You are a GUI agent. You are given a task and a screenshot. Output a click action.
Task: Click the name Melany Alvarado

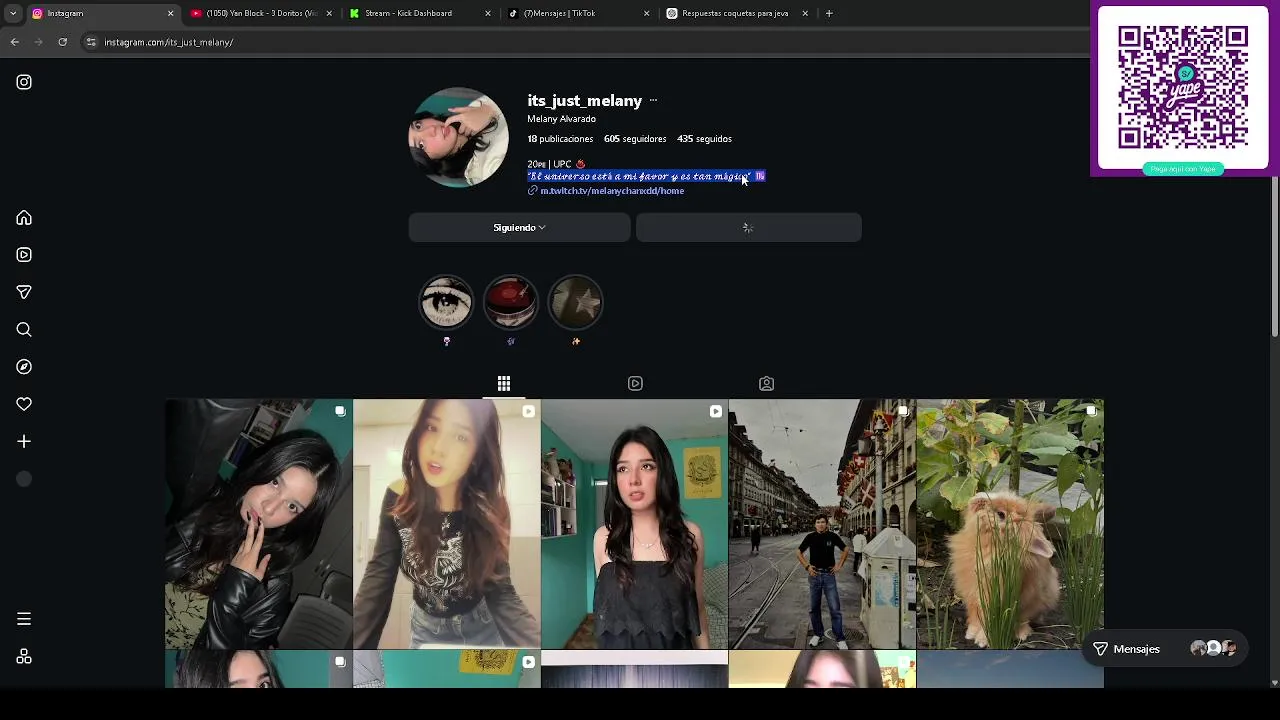pyautogui.click(x=561, y=119)
